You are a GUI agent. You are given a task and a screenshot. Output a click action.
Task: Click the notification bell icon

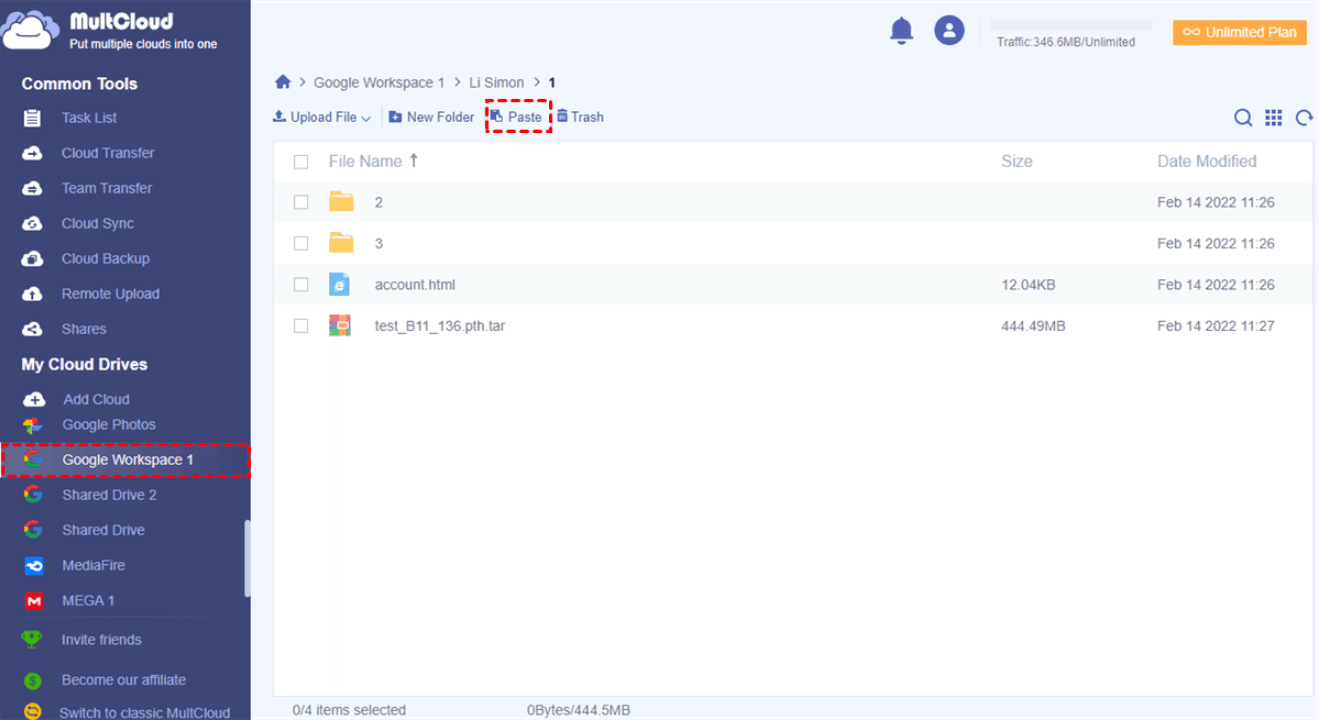pos(901,31)
